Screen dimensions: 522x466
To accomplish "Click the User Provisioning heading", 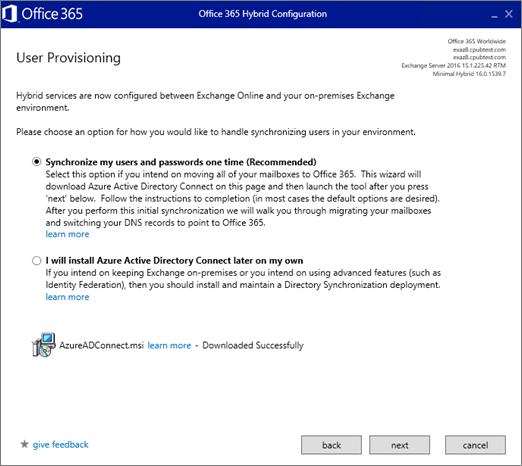I will [69, 58].
